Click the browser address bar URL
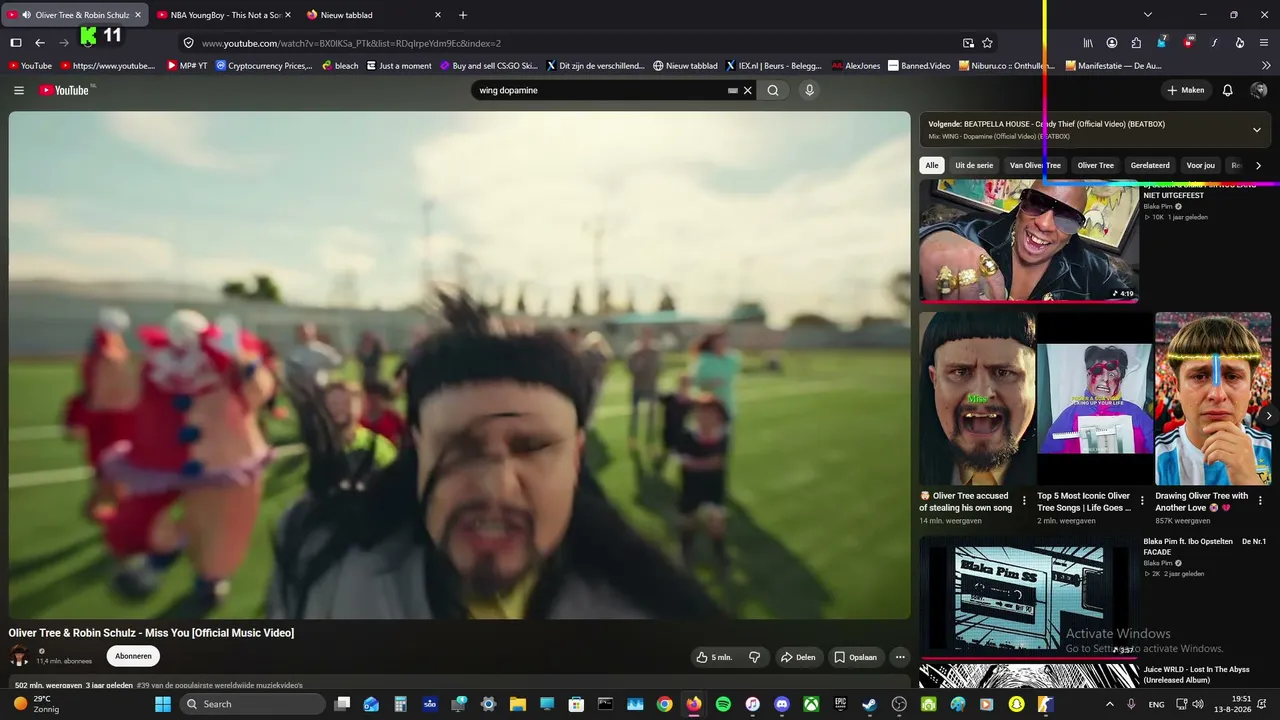The width and height of the screenshot is (1280, 720). point(351,43)
